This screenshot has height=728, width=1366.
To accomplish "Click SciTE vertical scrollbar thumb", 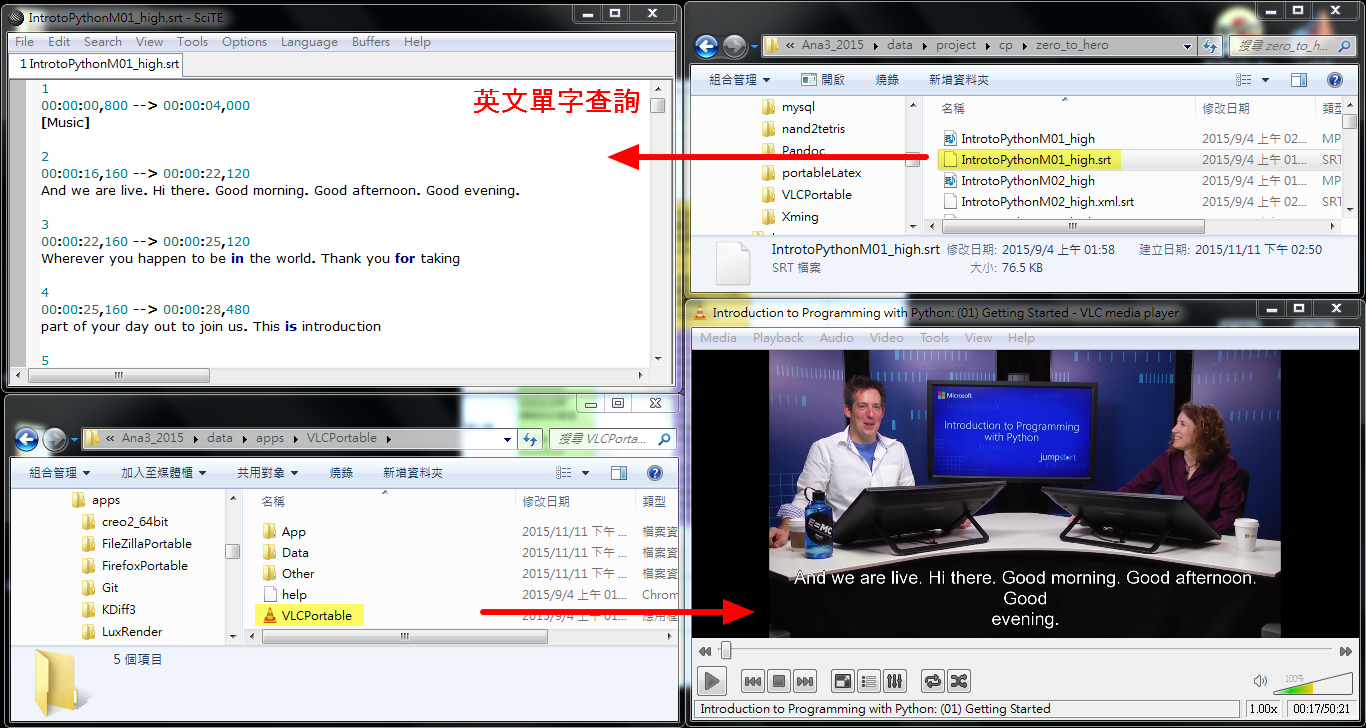I will point(657,106).
